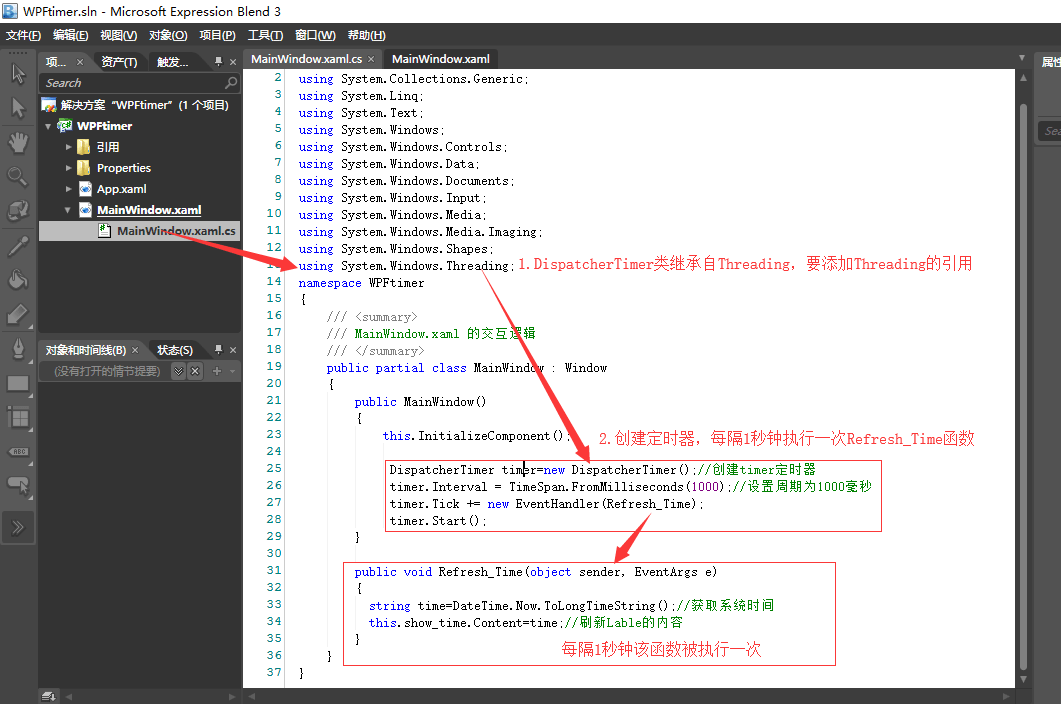
Task: Open the 窗口(W) menu
Action: (315, 35)
